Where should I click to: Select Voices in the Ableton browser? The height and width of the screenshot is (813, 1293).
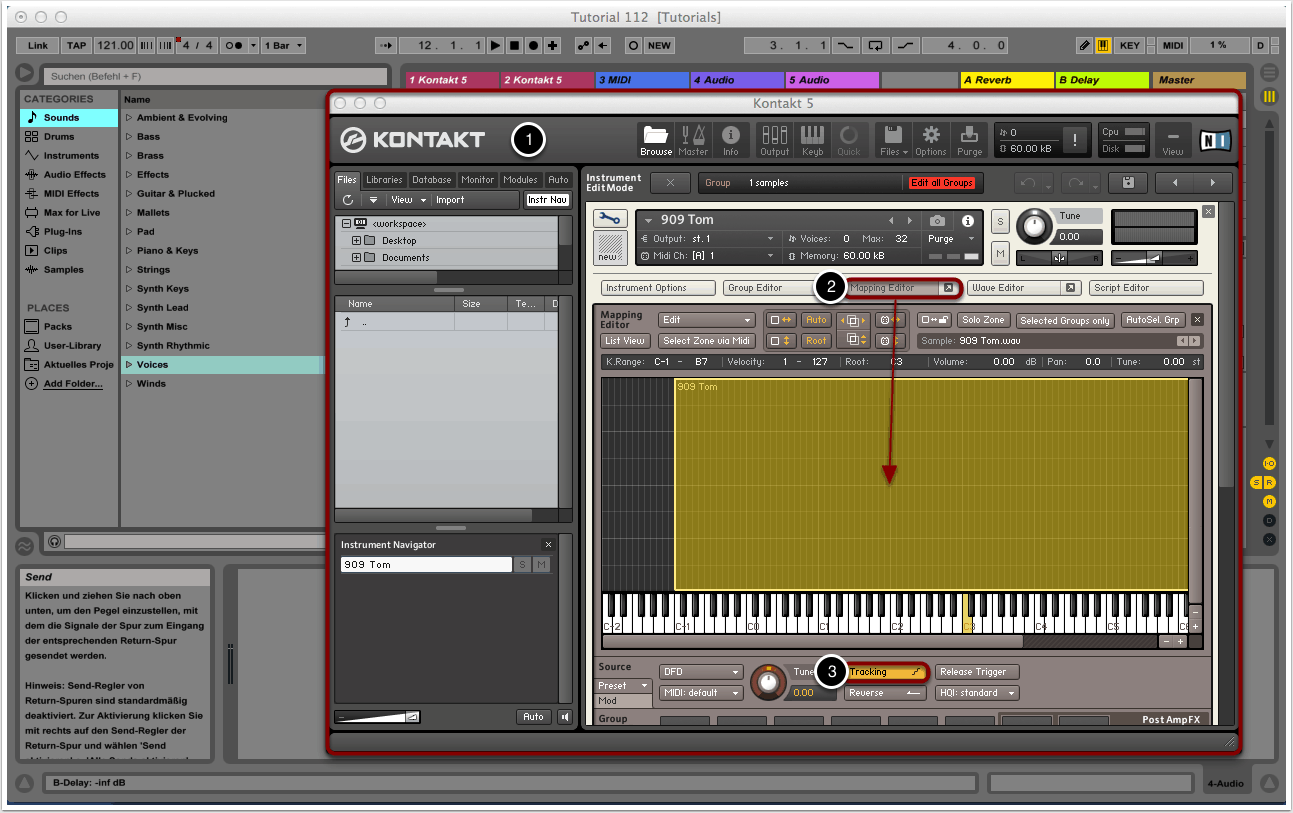(152, 365)
